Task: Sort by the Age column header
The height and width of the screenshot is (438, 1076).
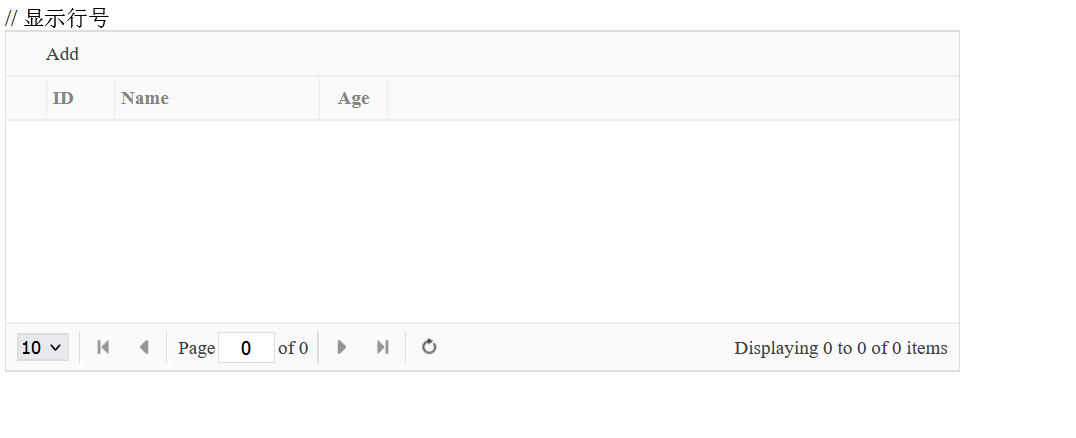Action: click(x=353, y=98)
